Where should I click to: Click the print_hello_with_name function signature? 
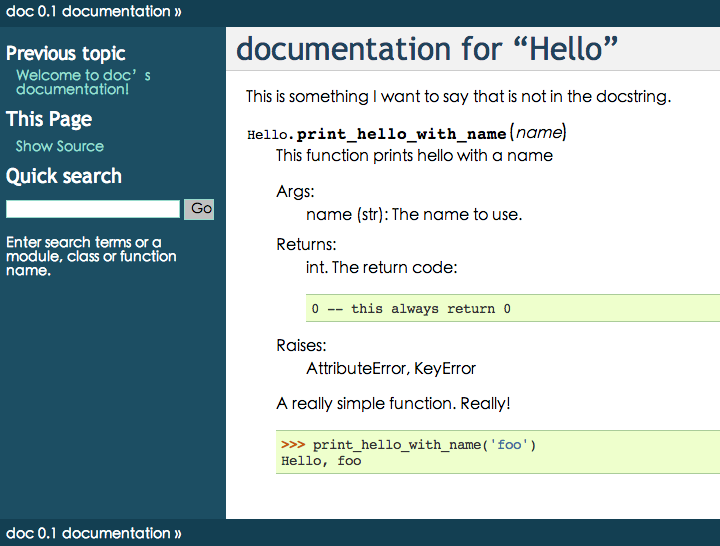[406, 134]
